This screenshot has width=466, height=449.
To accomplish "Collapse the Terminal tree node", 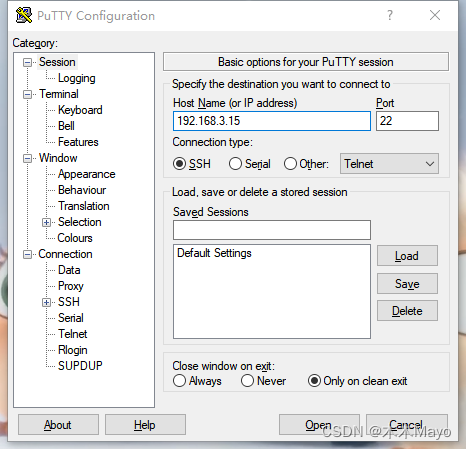I will click(27, 94).
